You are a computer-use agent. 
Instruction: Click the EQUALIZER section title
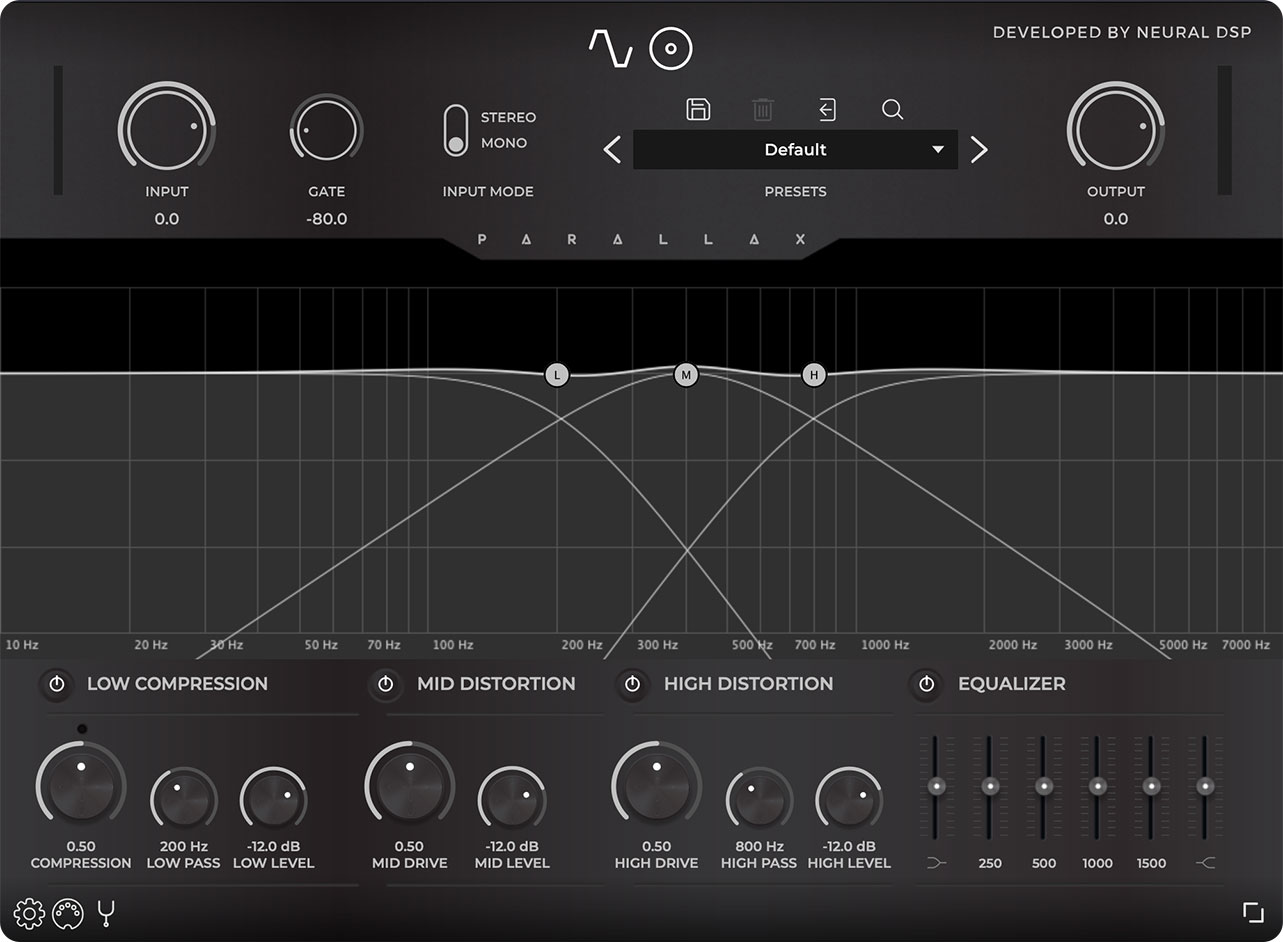click(1012, 684)
